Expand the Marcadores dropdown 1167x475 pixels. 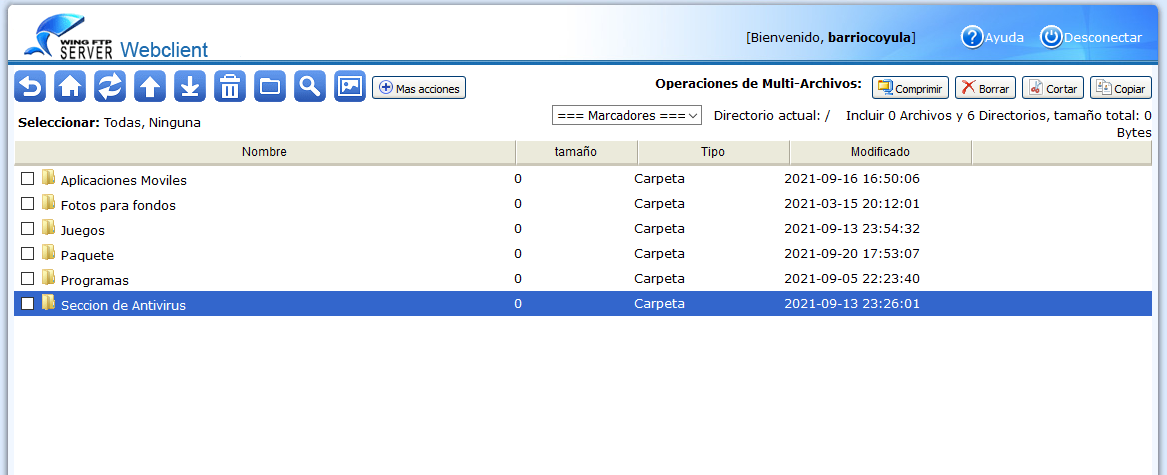[627, 116]
